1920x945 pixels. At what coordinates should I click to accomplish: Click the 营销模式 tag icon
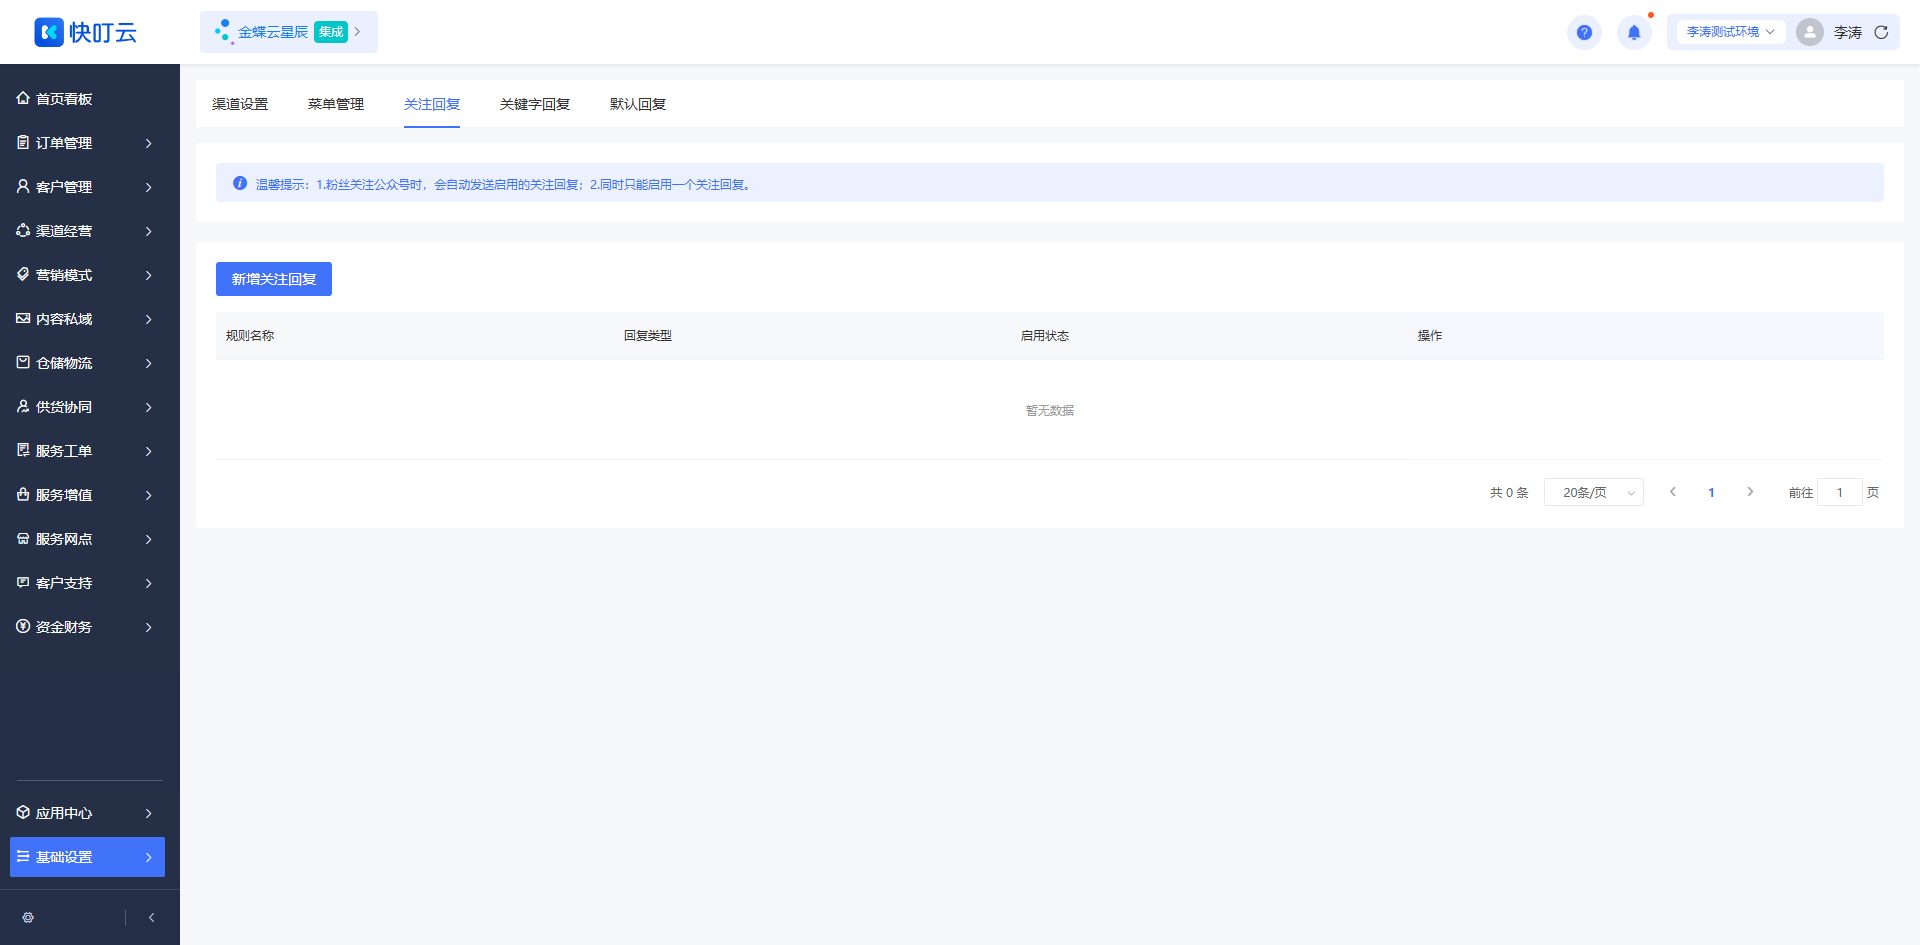(x=23, y=274)
